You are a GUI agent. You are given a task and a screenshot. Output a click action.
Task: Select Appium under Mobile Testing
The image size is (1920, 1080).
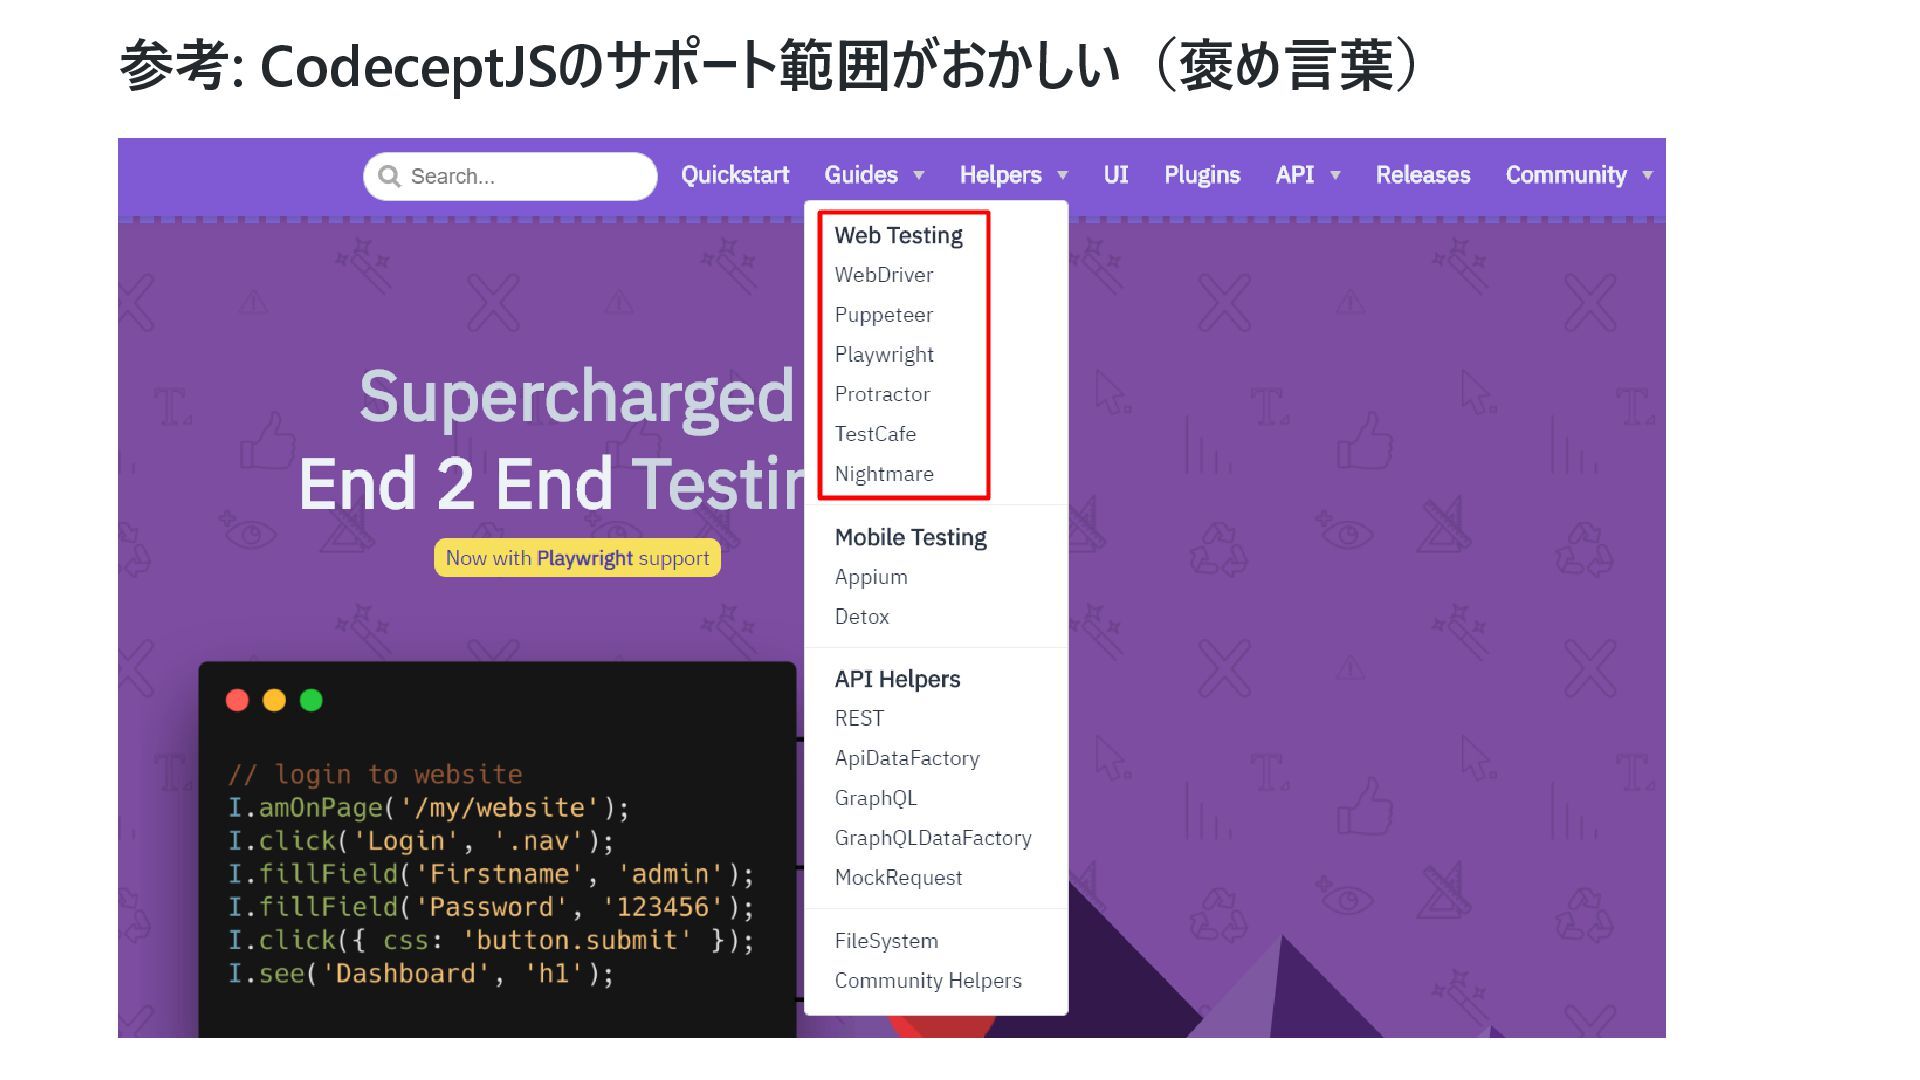click(871, 577)
